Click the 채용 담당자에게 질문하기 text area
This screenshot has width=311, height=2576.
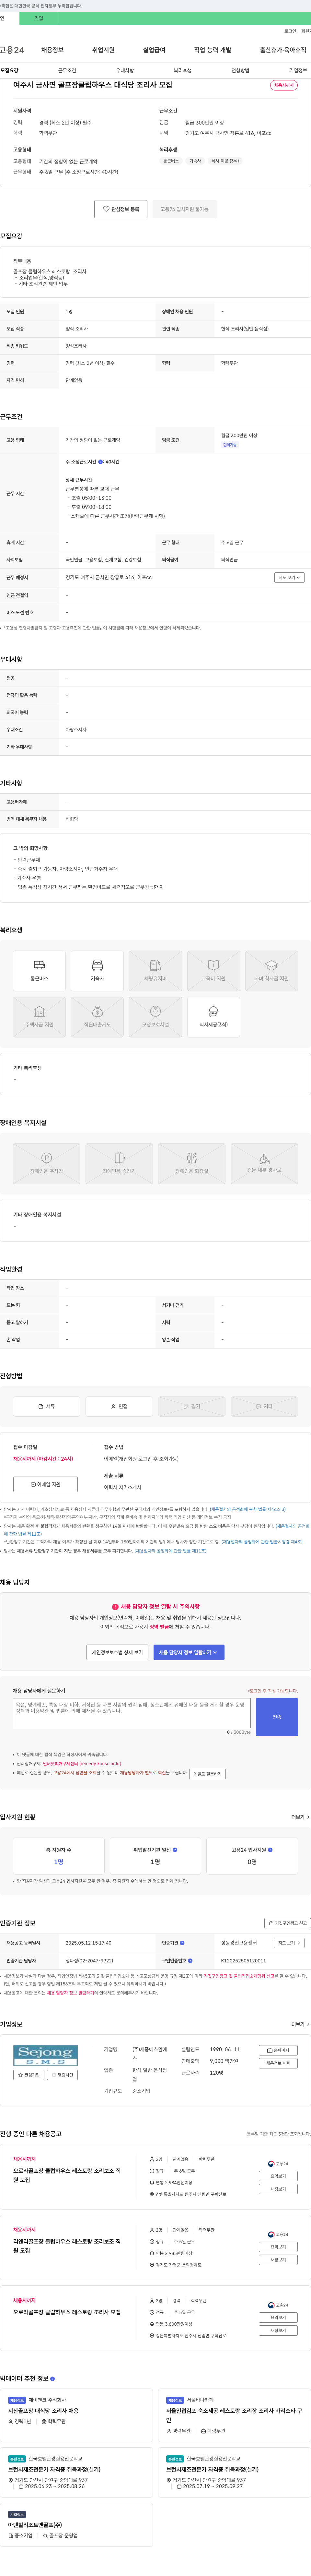point(132,1713)
